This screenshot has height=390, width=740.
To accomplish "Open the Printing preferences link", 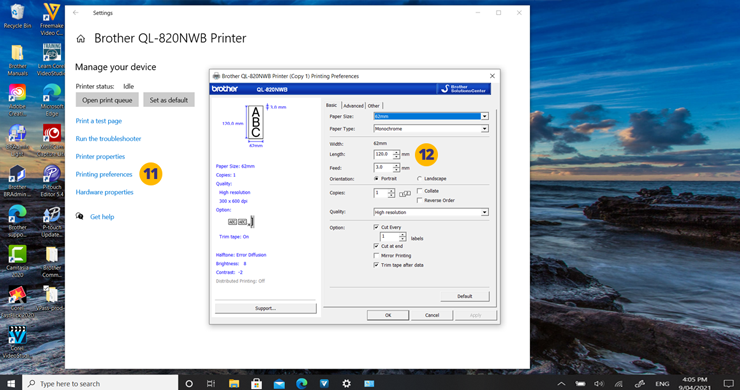I will point(104,174).
